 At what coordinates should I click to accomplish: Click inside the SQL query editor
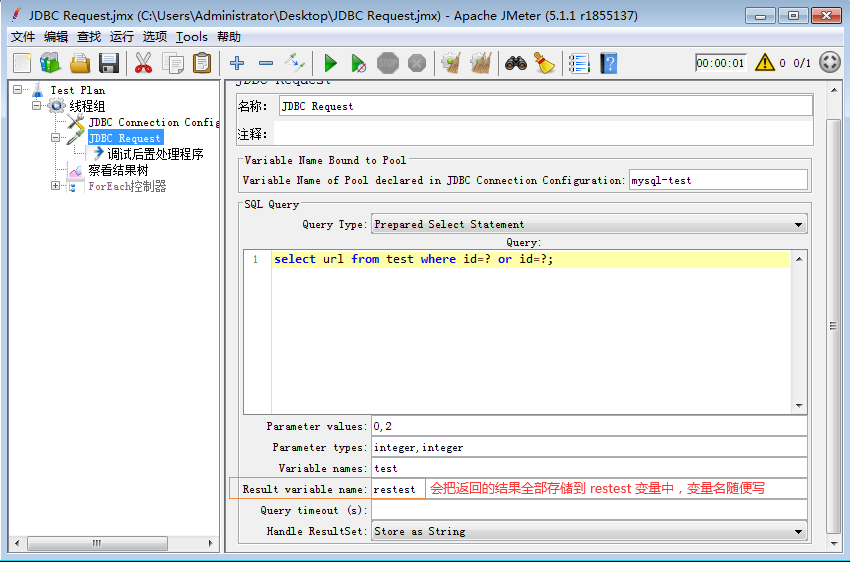(x=530, y=332)
